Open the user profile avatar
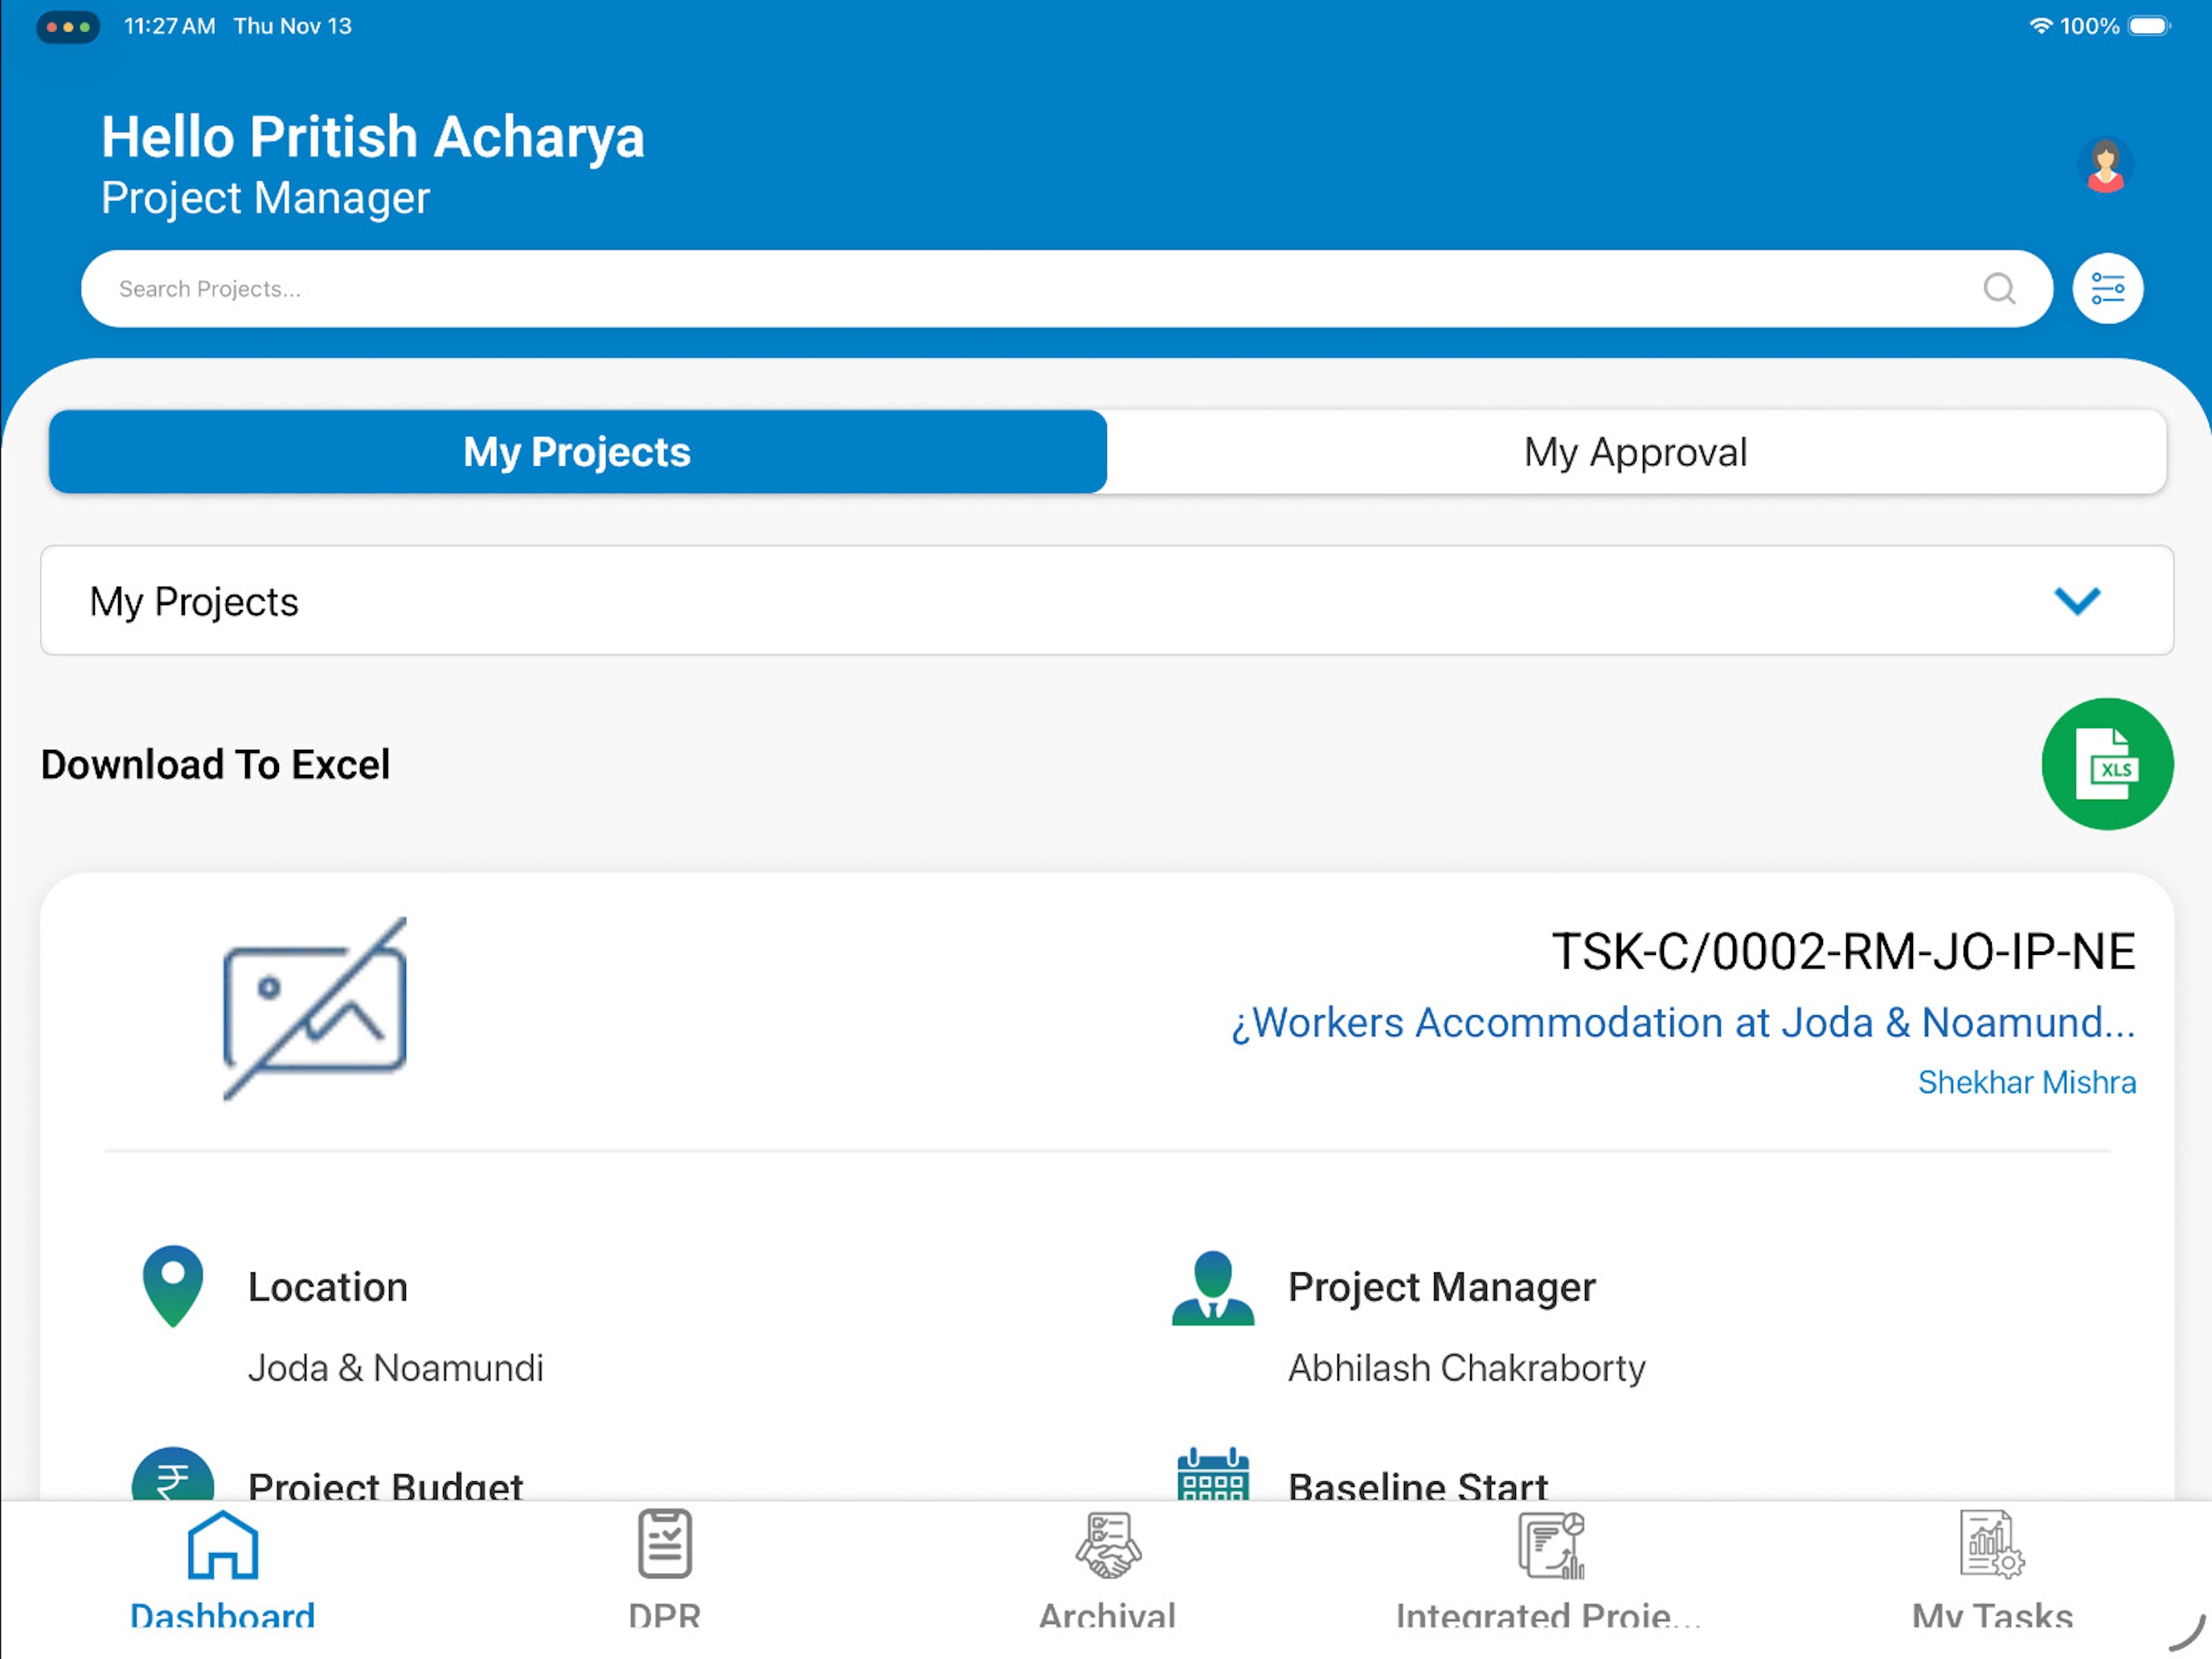Screen dimensions: 2212x1659 coord(2105,165)
